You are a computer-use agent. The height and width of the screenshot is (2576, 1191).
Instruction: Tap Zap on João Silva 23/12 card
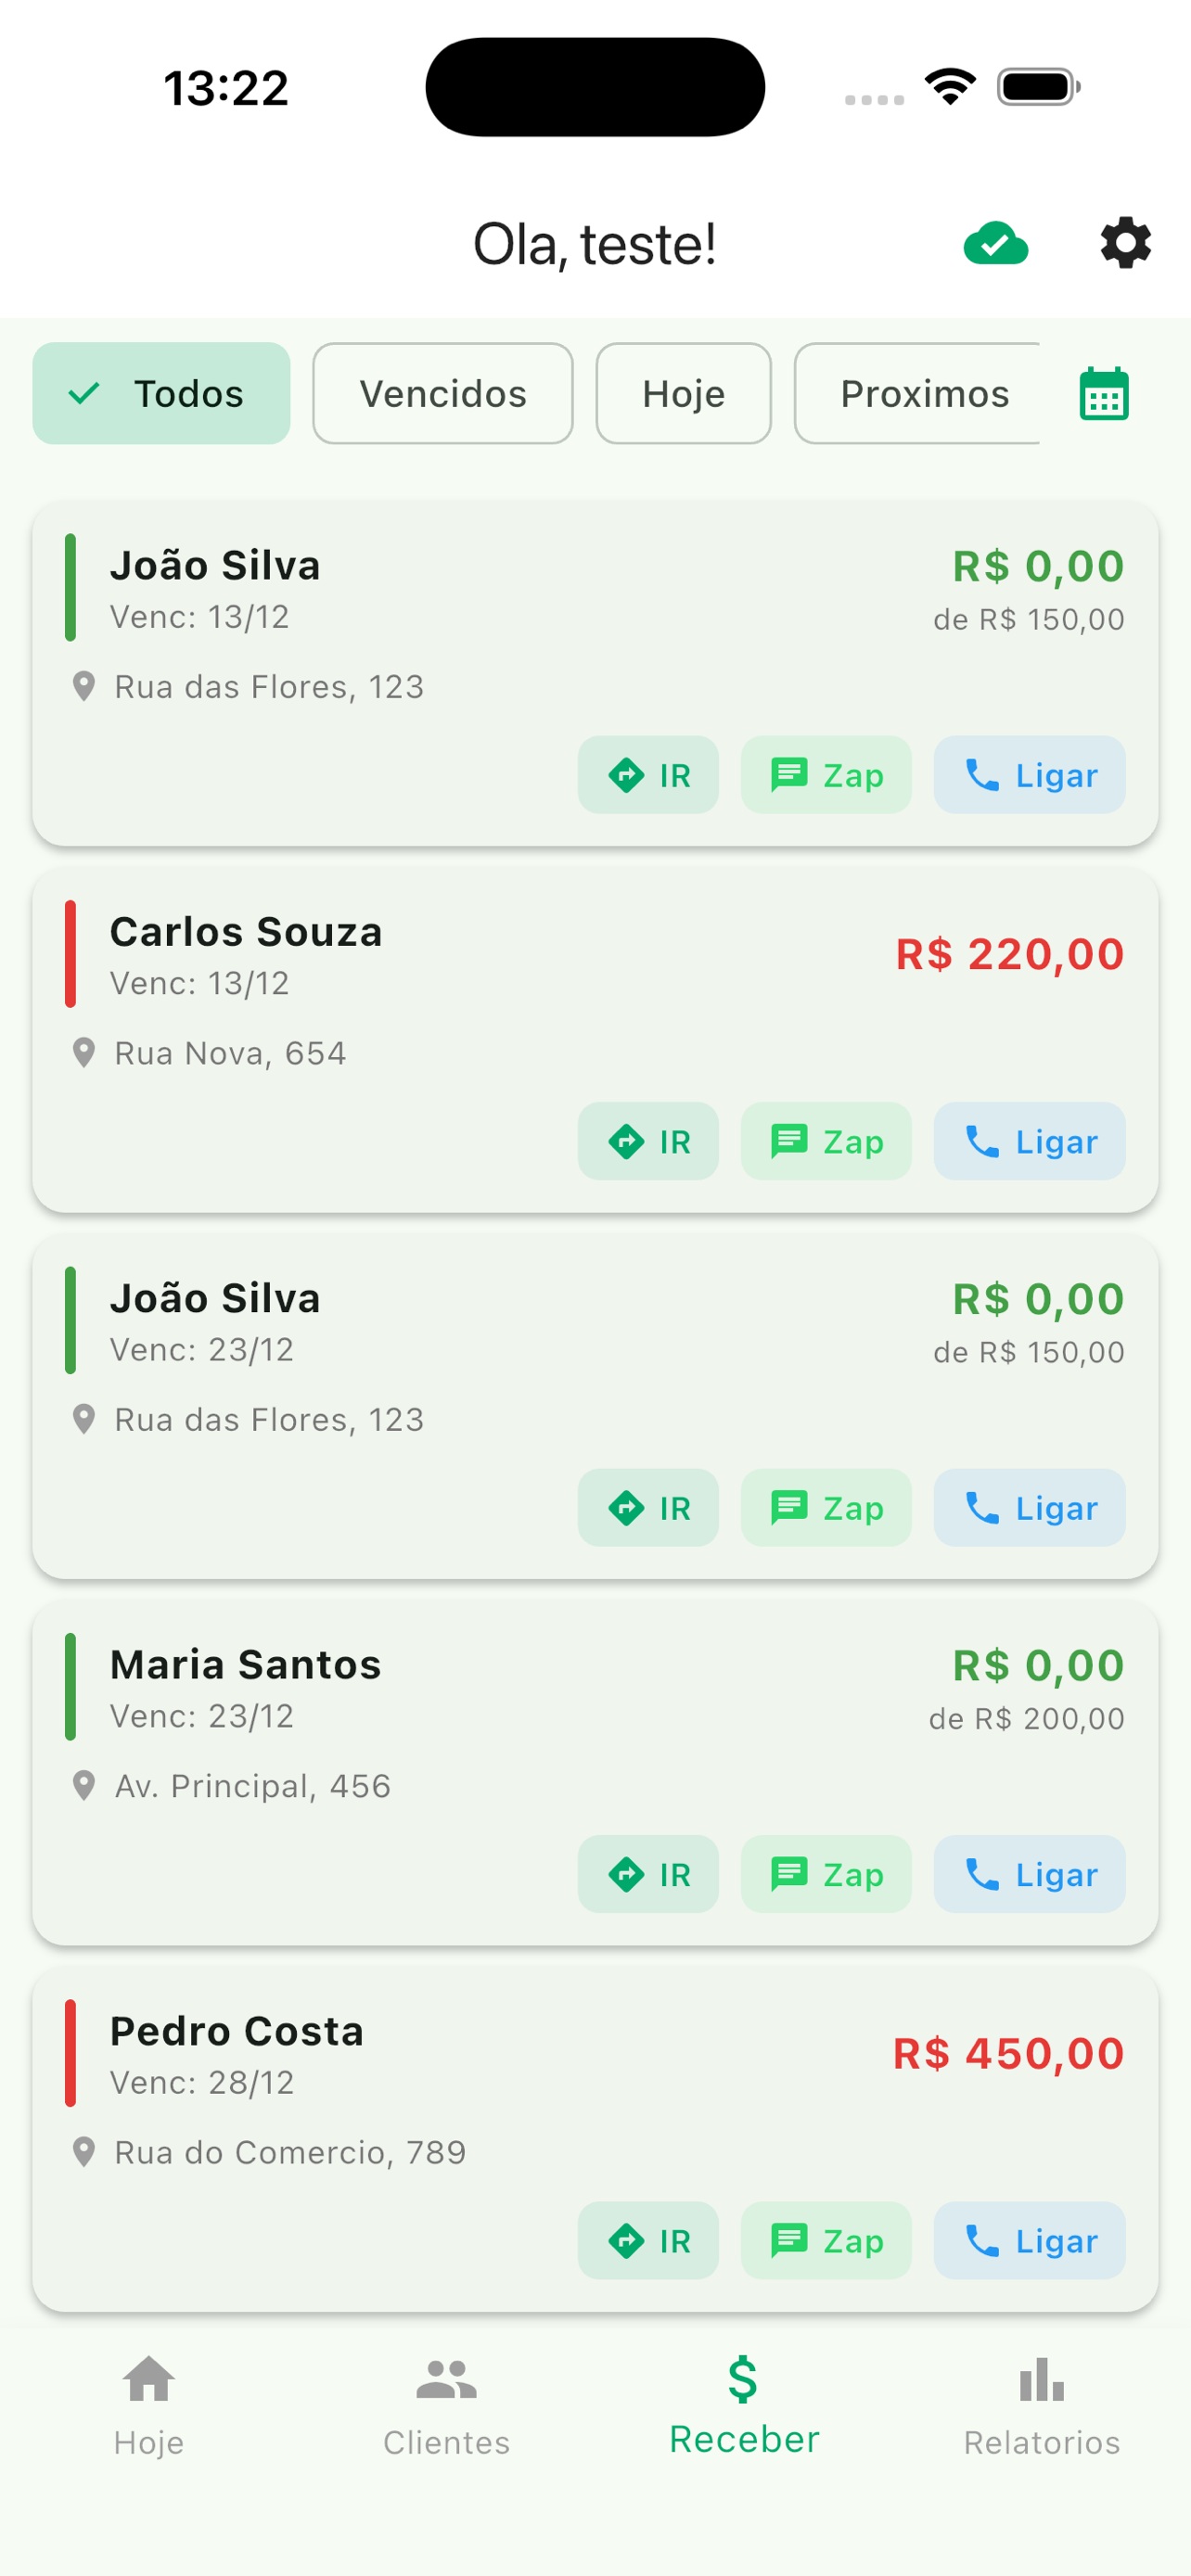(826, 1508)
